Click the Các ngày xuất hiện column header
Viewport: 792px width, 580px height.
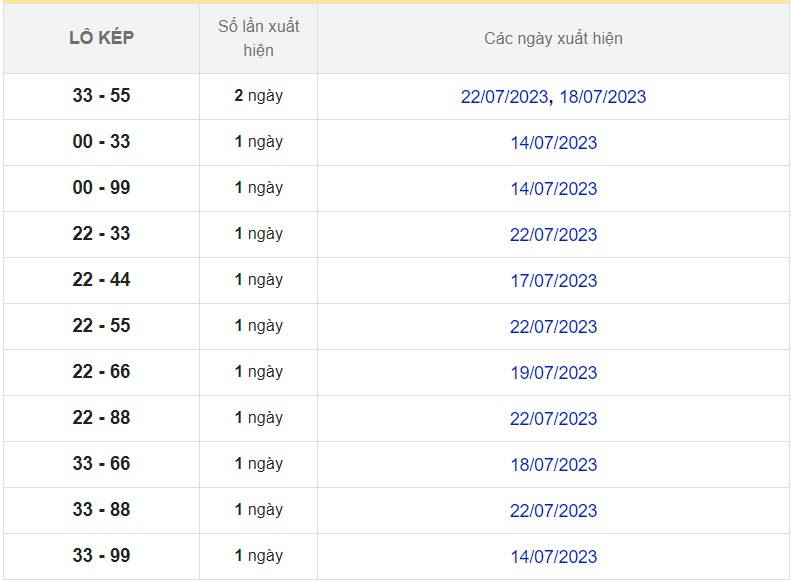(x=553, y=38)
